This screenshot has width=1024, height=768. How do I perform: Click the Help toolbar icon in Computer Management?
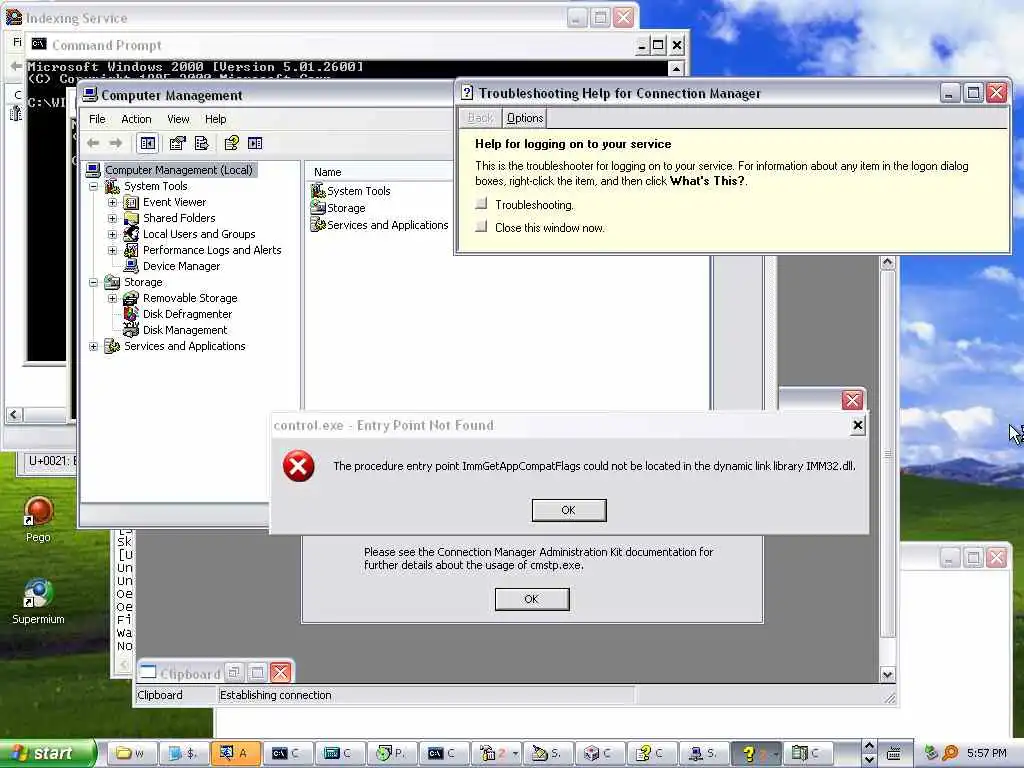click(x=231, y=143)
